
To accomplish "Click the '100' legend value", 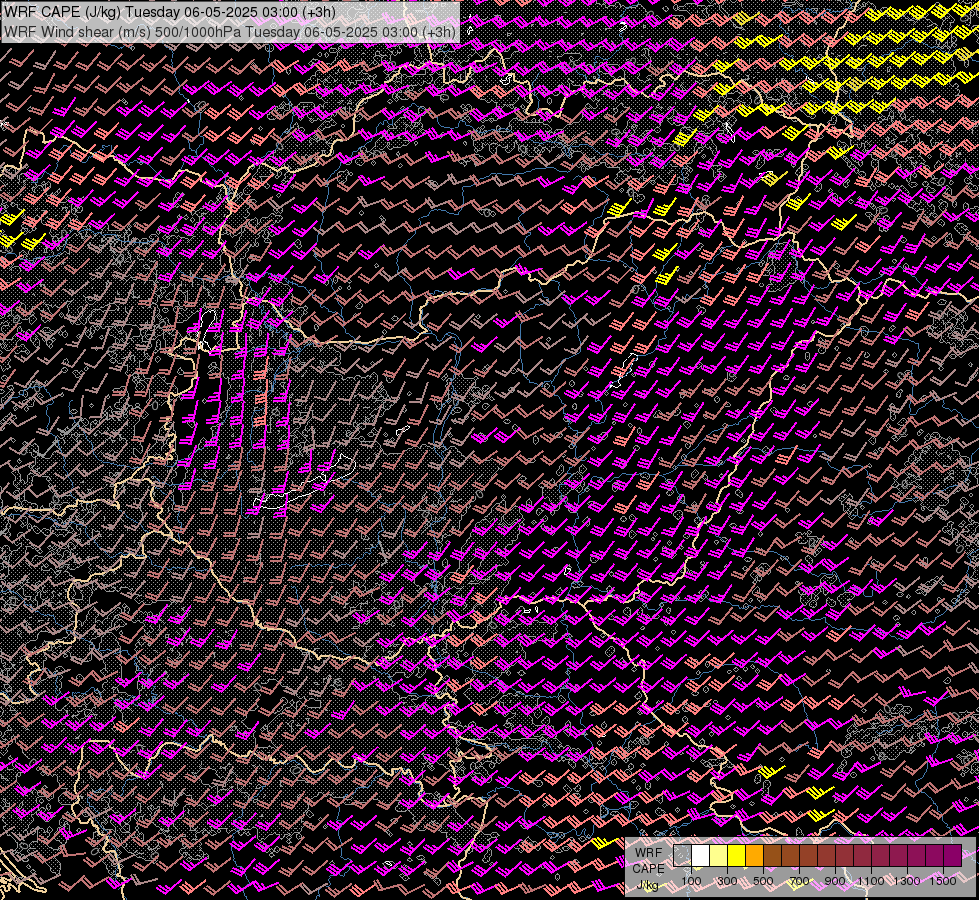I will [691, 881].
